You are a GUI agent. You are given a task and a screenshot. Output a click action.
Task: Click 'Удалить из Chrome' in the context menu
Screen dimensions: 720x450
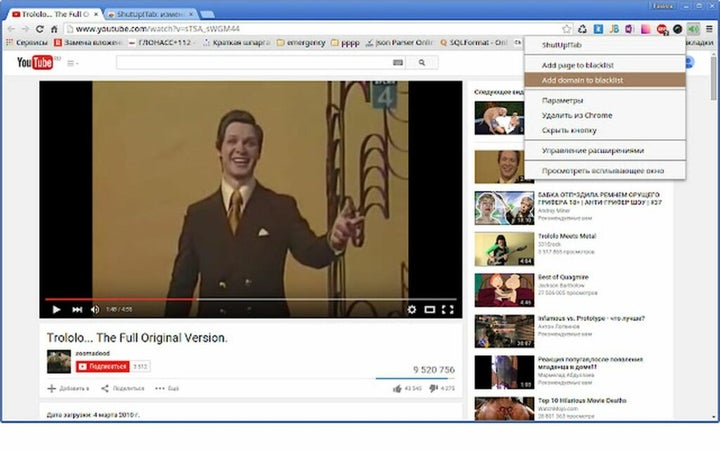(x=576, y=115)
